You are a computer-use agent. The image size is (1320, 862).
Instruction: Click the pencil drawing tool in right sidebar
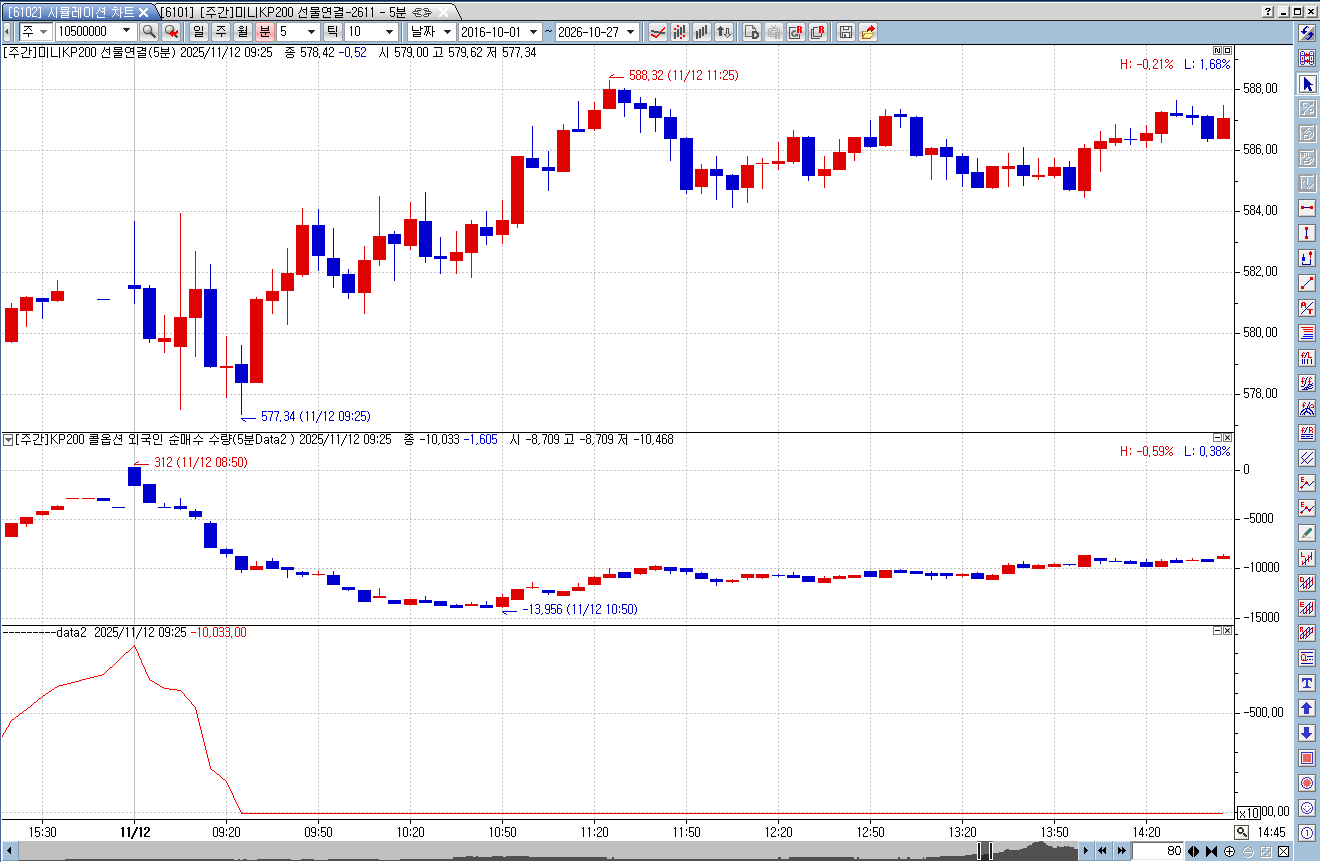[x=1307, y=533]
